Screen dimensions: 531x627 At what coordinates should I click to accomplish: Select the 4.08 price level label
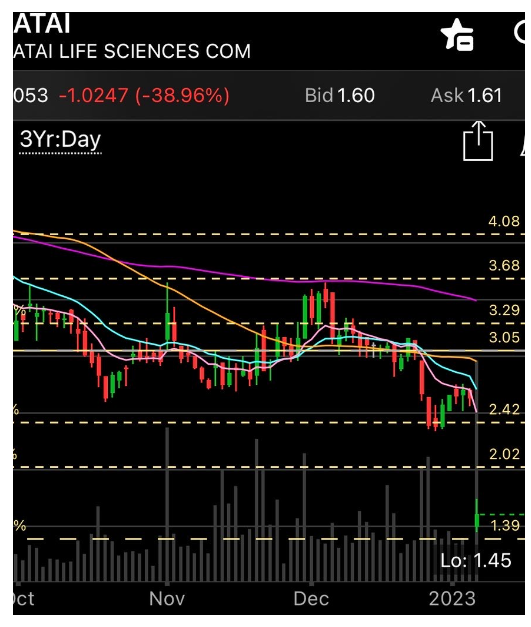(504, 221)
